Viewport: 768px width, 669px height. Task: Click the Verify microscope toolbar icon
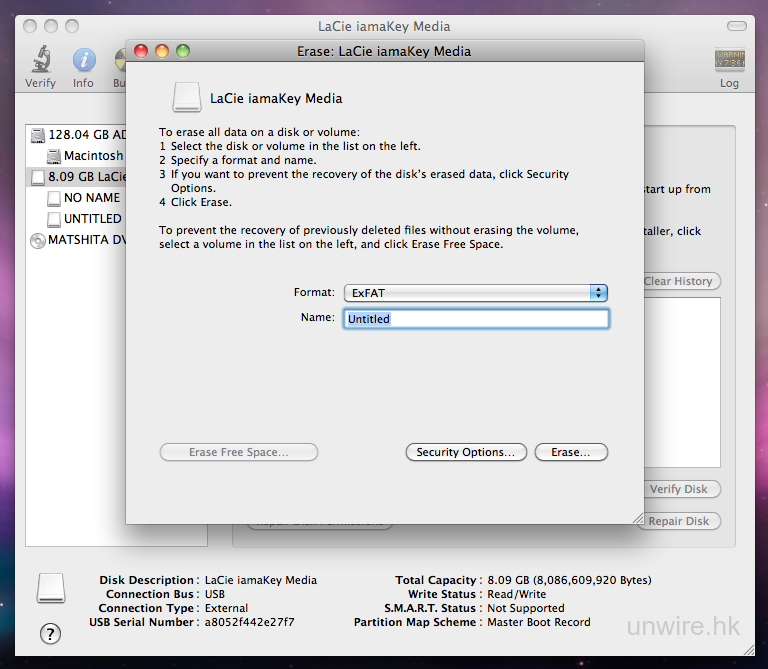point(40,62)
